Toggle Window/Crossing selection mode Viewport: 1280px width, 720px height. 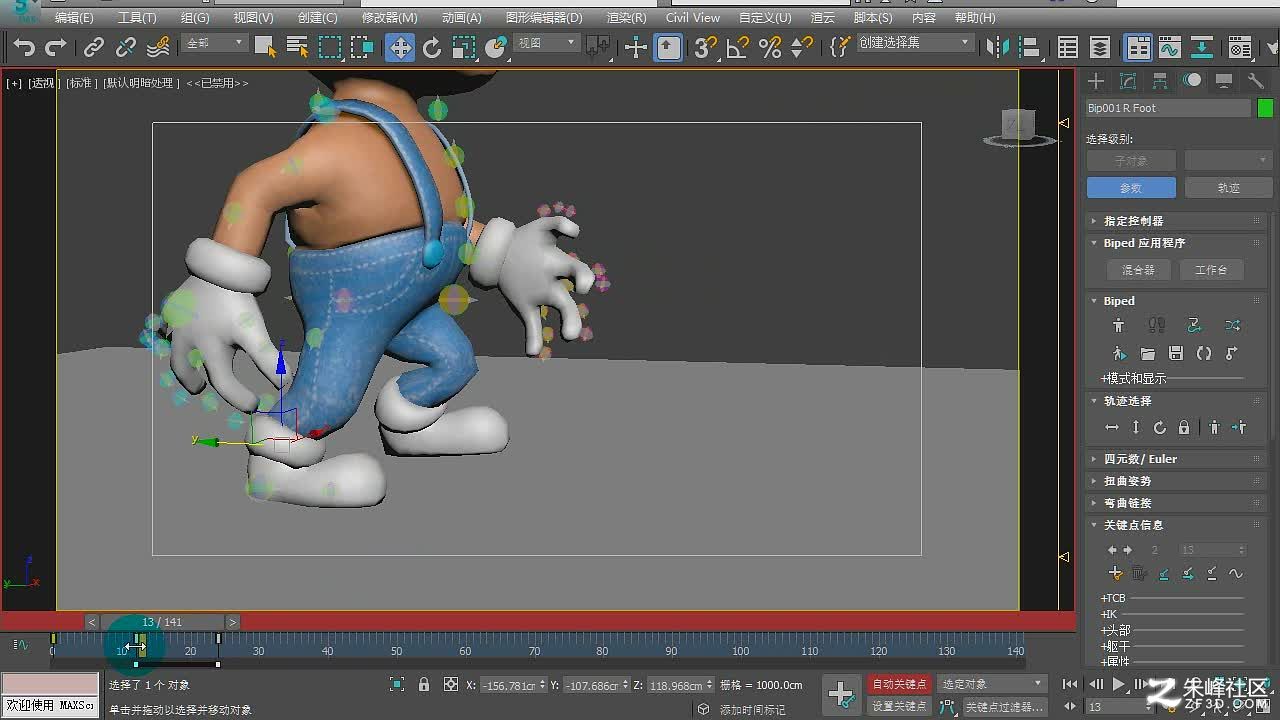362,47
